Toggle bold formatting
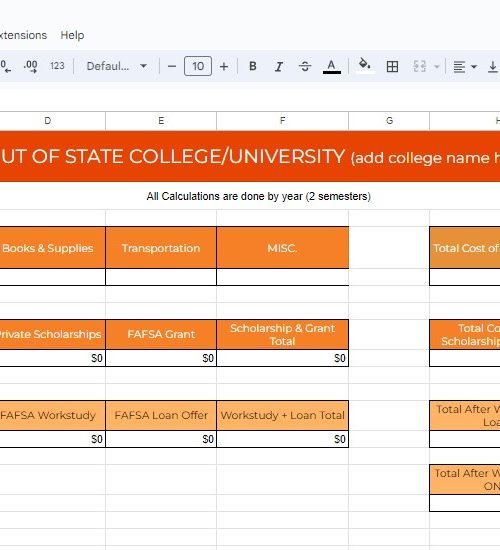Viewport: 500px width, 550px height. point(253,66)
